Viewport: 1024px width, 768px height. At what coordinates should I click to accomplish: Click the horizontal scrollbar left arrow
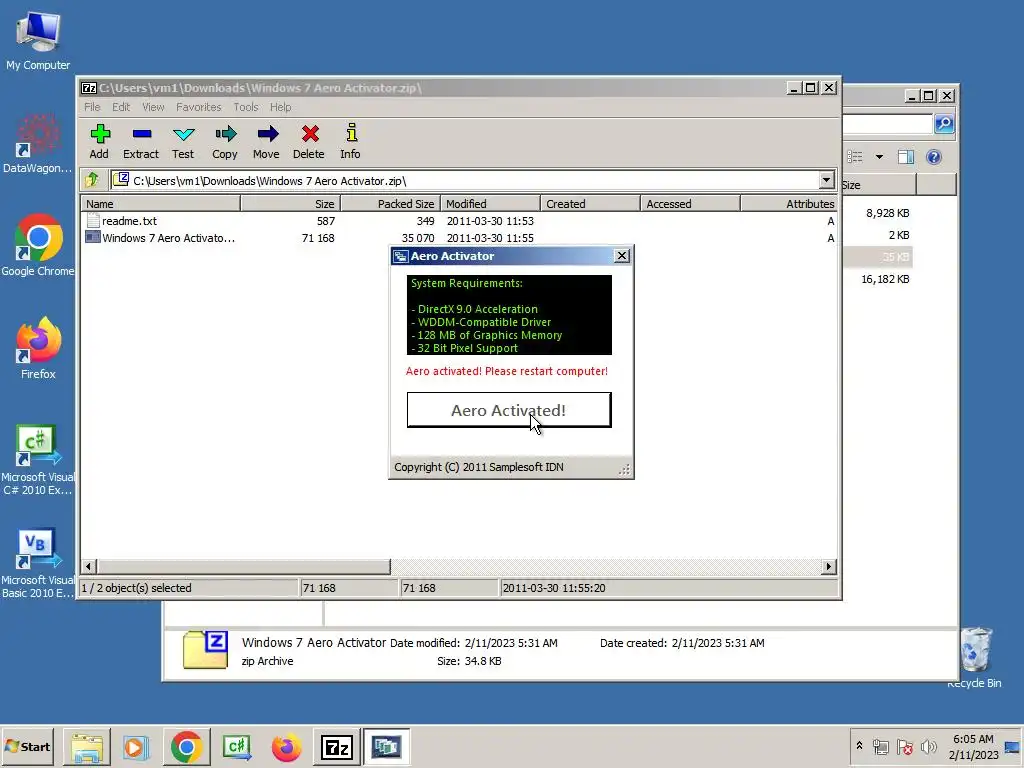click(x=89, y=566)
